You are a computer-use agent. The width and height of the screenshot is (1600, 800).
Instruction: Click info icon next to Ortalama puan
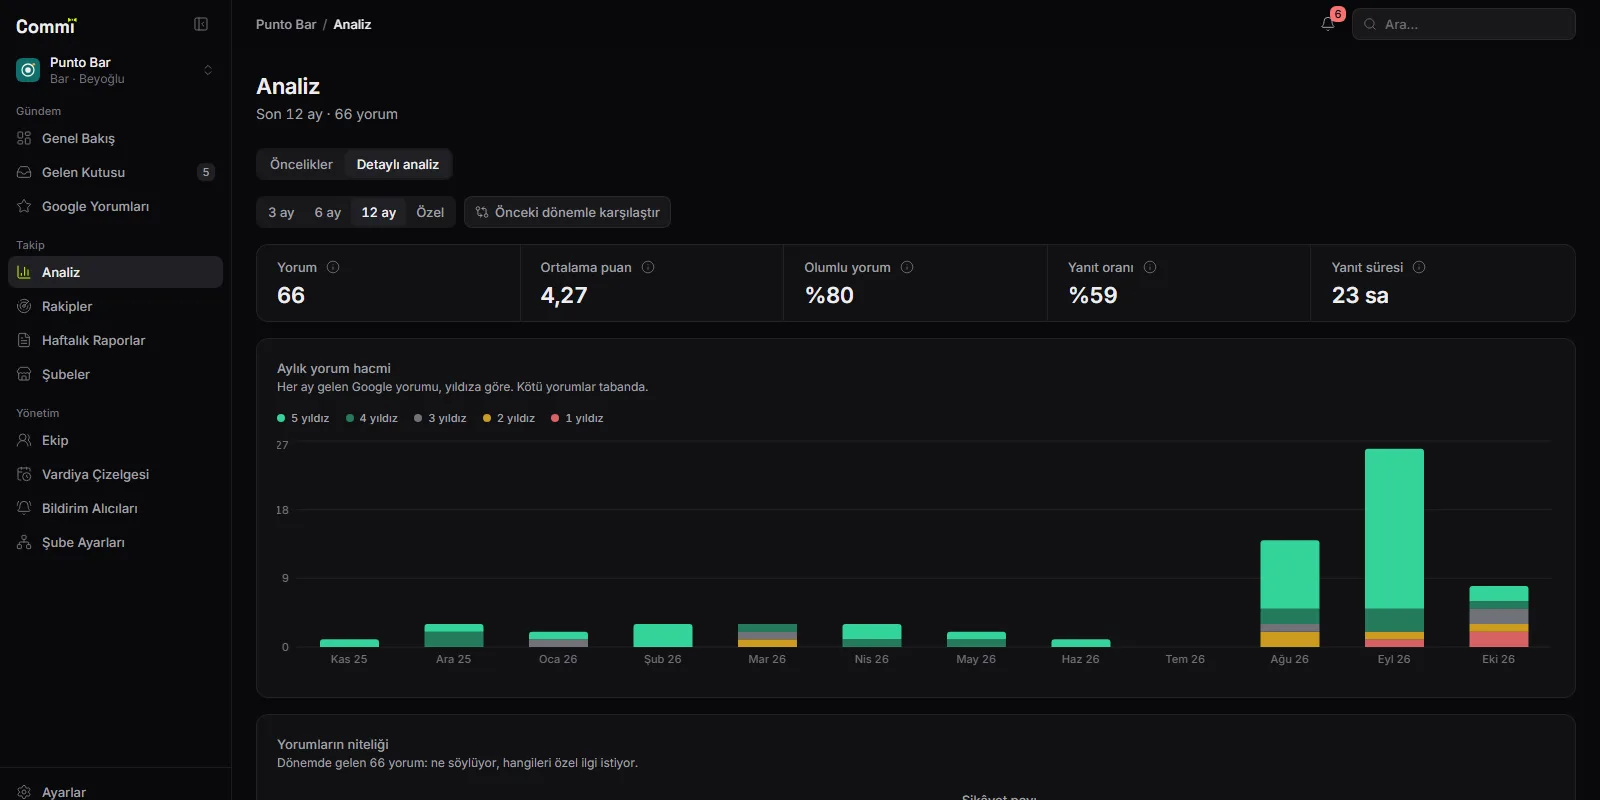point(648,267)
